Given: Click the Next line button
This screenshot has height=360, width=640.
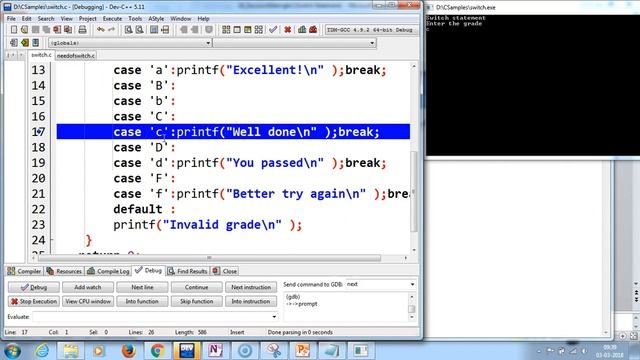Looking at the screenshot, I should [142, 287].
